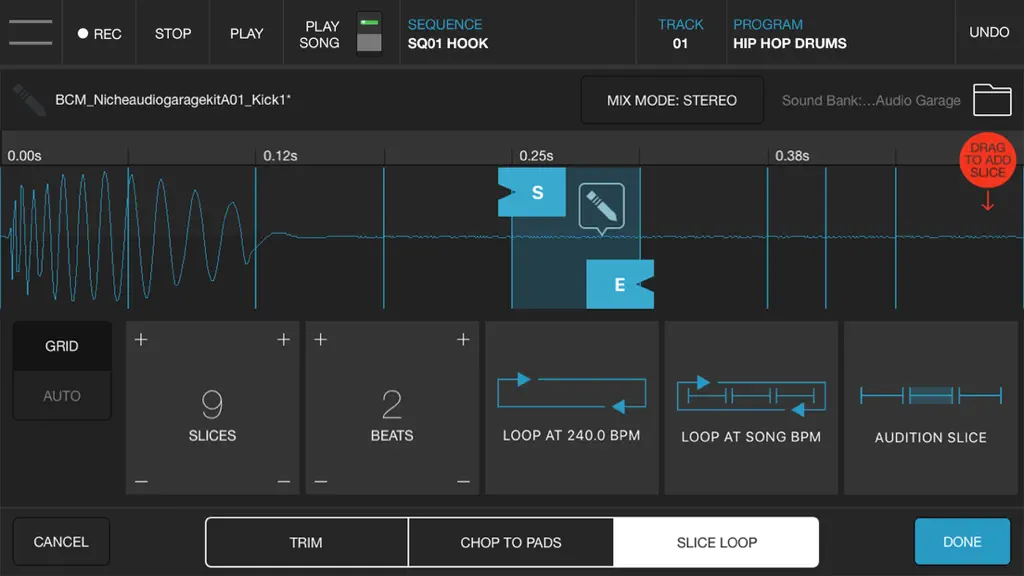The height and width of the screenshot is (576, 1024).
Task: Click the Cancel button
Action: [61, 541]
